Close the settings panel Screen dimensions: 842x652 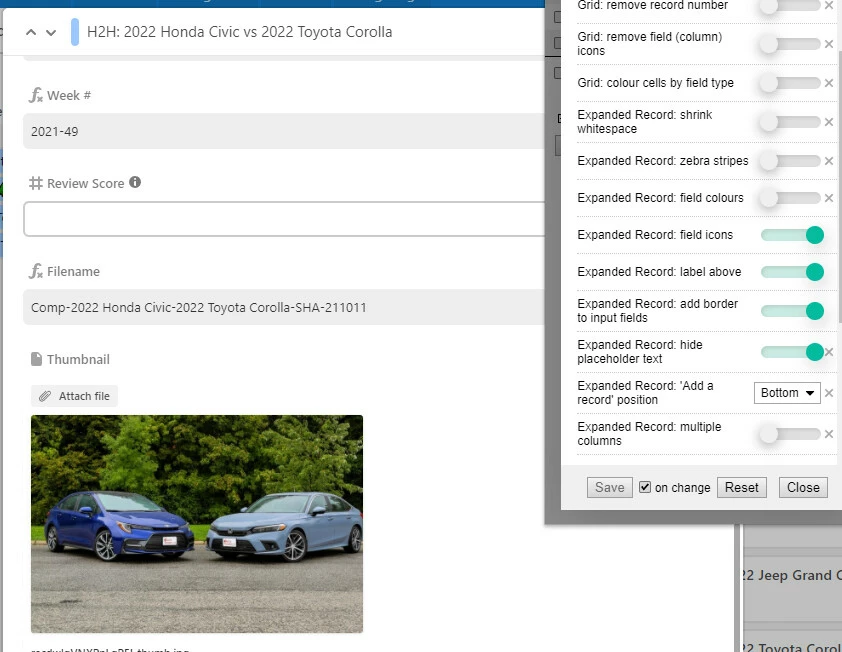803,487
